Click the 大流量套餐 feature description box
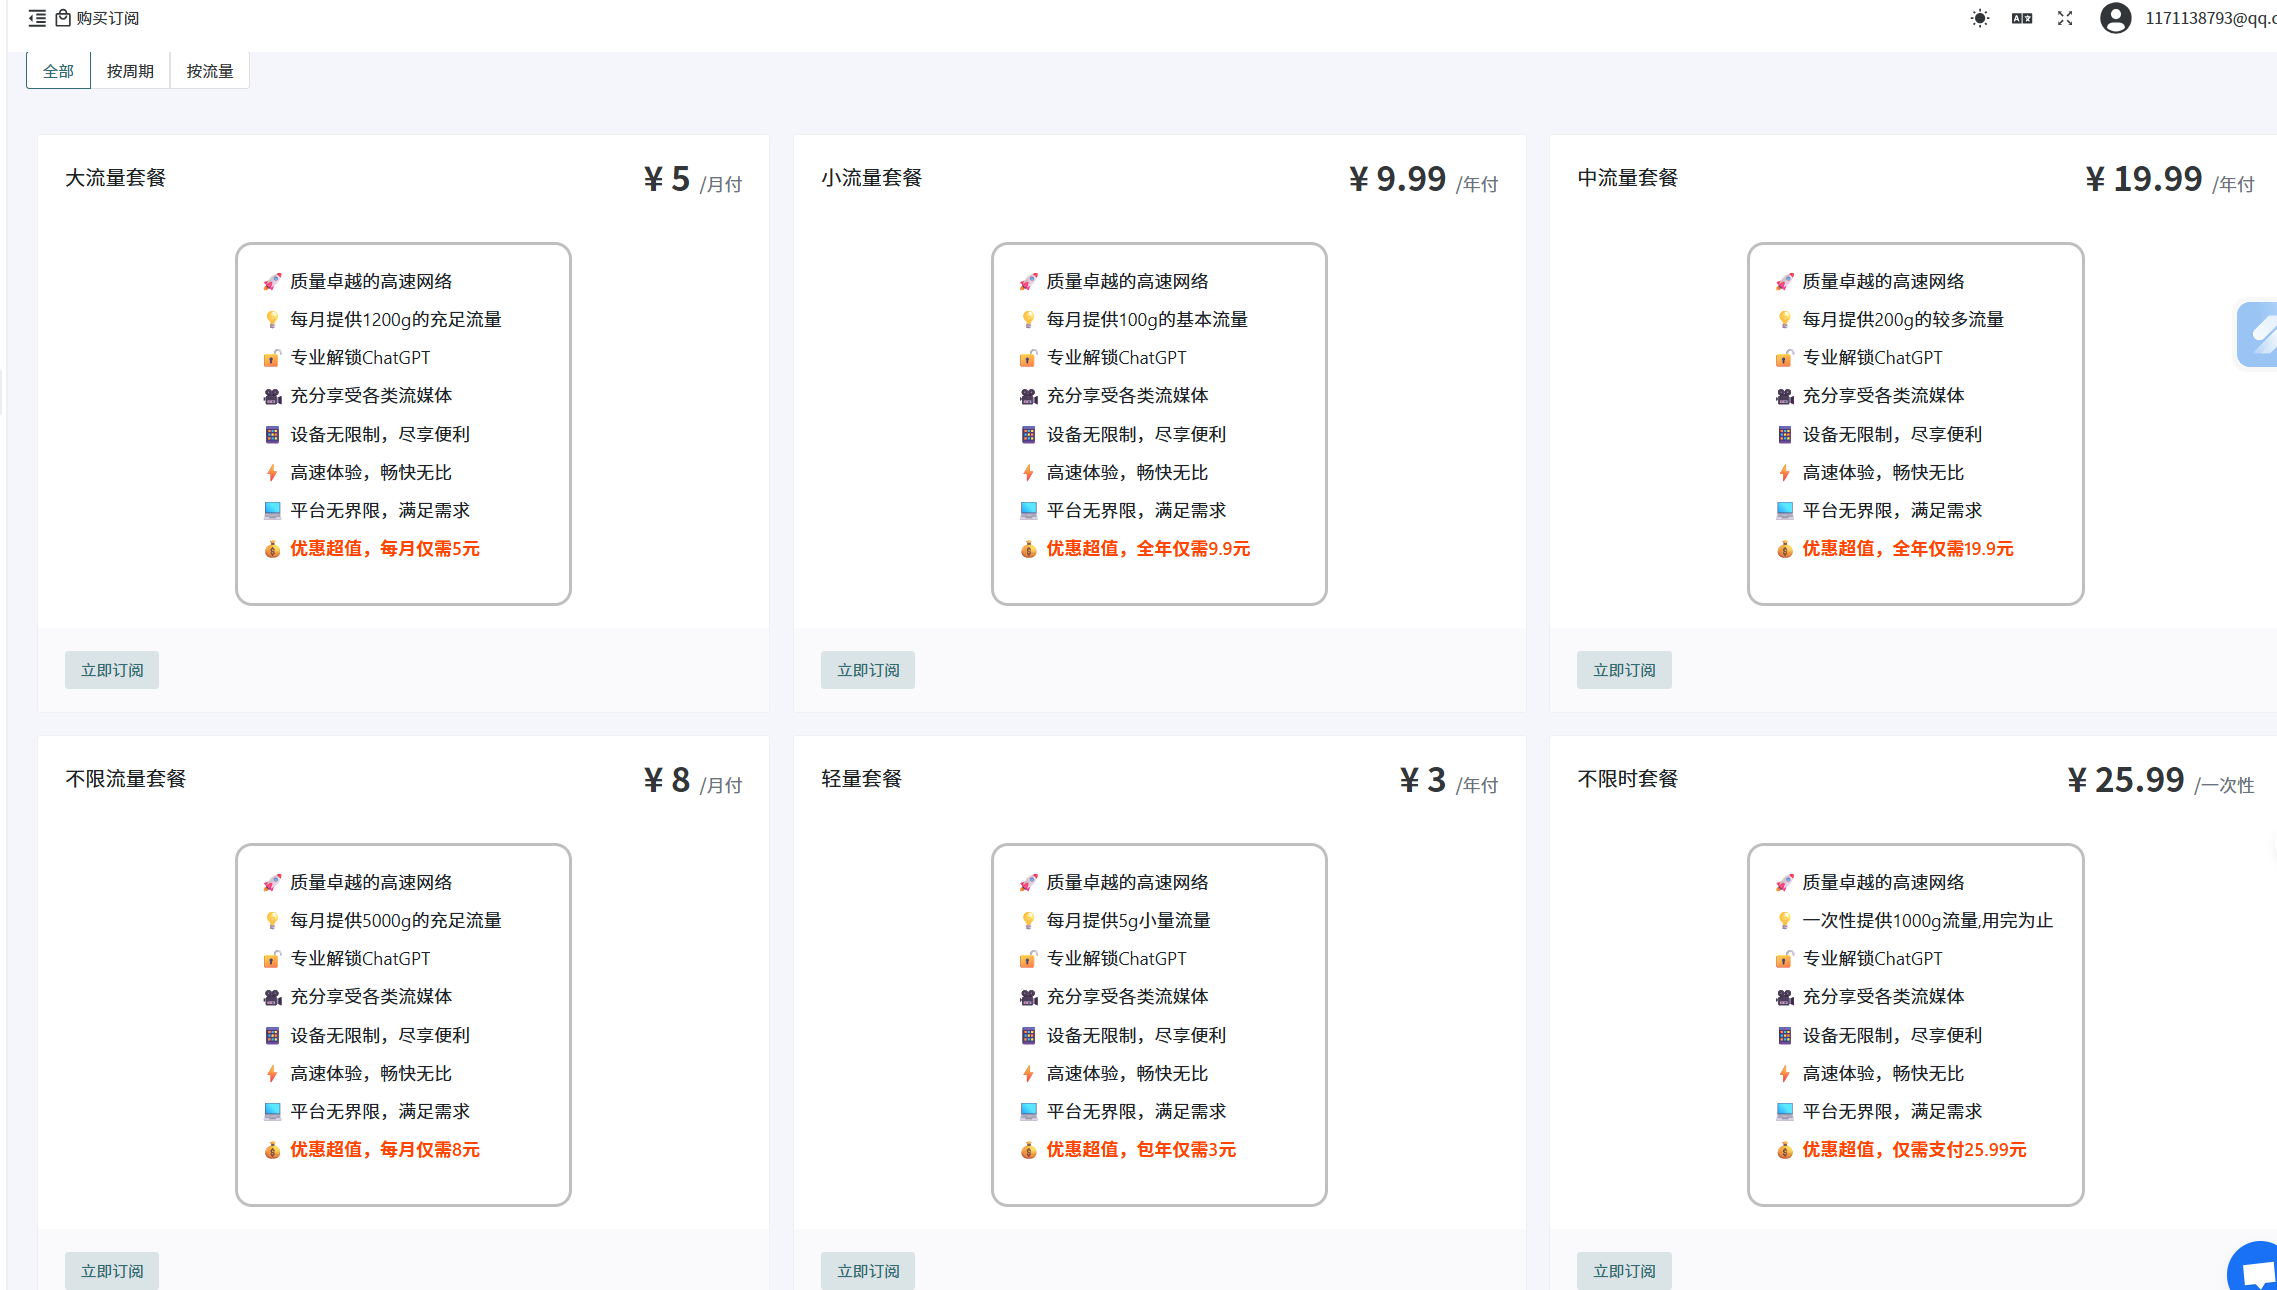 [x=403, y=423]
